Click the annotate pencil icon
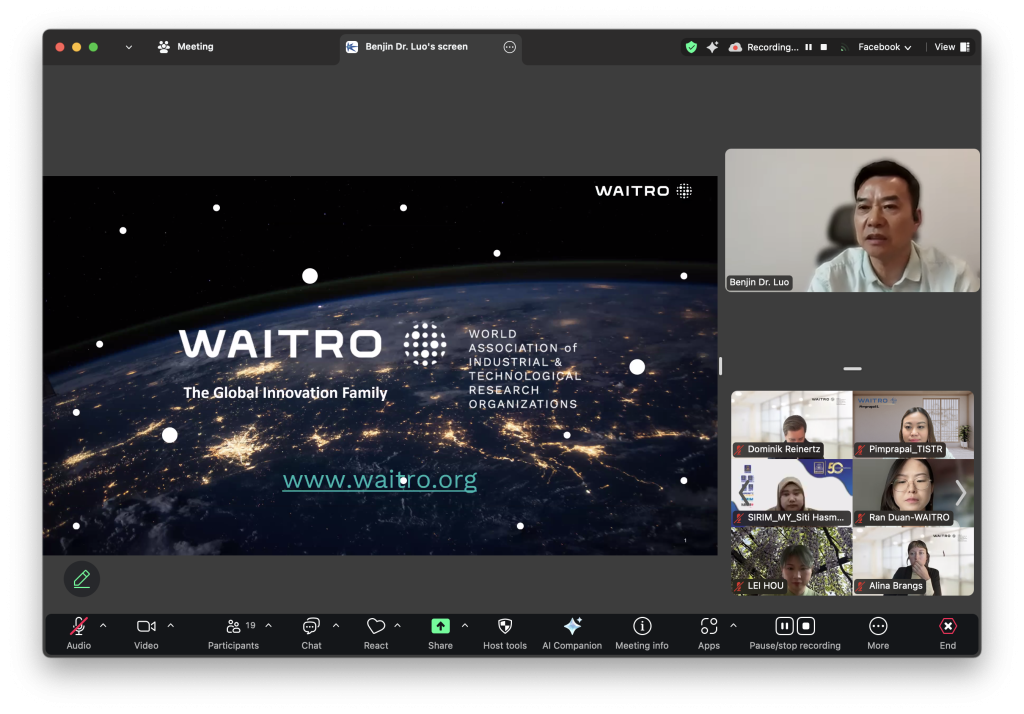Image resolution: width=1024 pixels, height=714 pixels. (x=82, y=578)
